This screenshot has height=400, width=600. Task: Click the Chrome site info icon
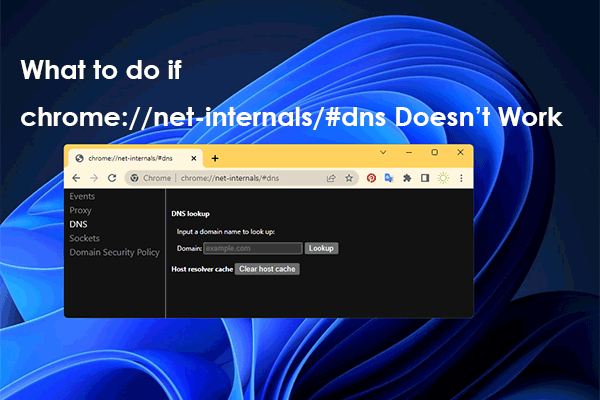(x=134, y=178)
